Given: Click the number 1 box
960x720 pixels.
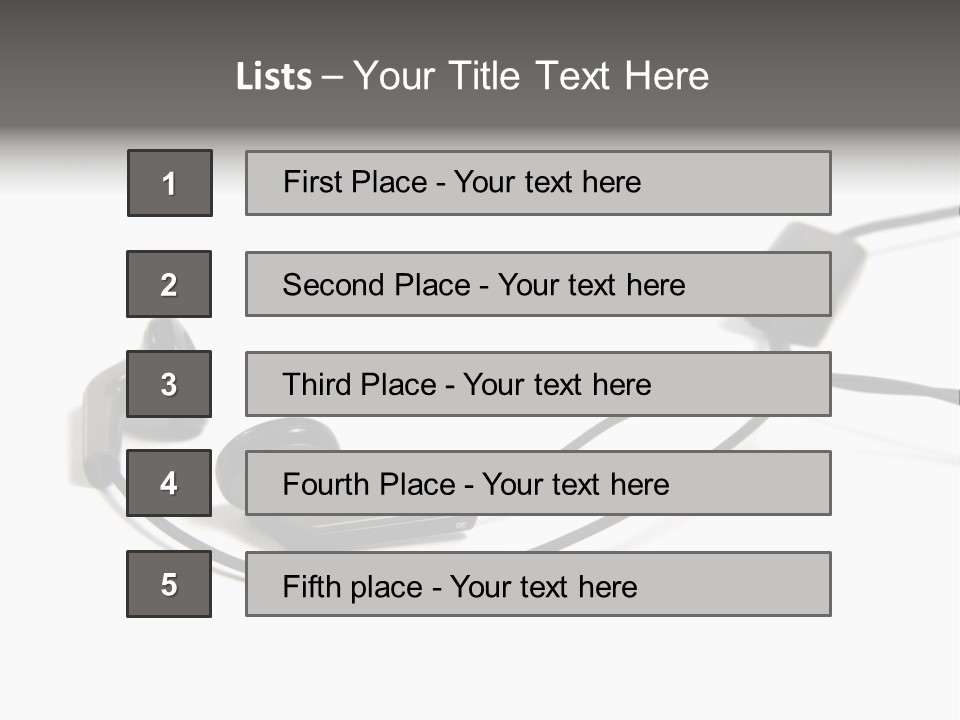Looking at the screenshot, I should (x=170, y=183).
